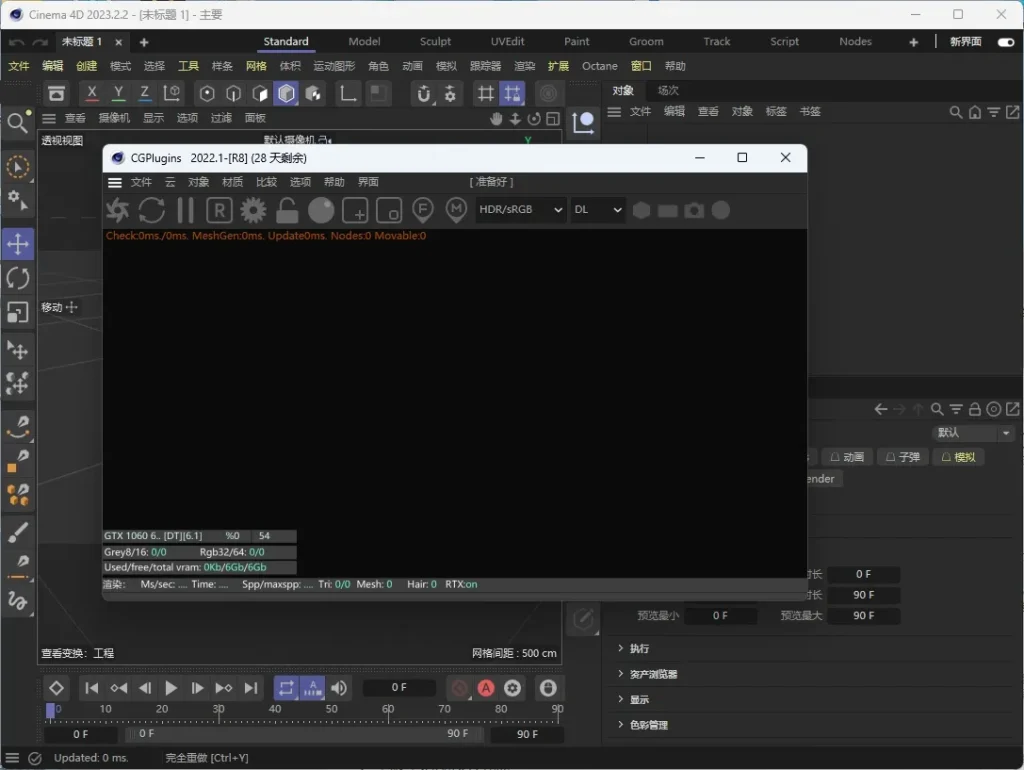This screenshot has width=1024, height=770.
Task: Toggle timeline loop playback button
Action: tap(286, 688)
